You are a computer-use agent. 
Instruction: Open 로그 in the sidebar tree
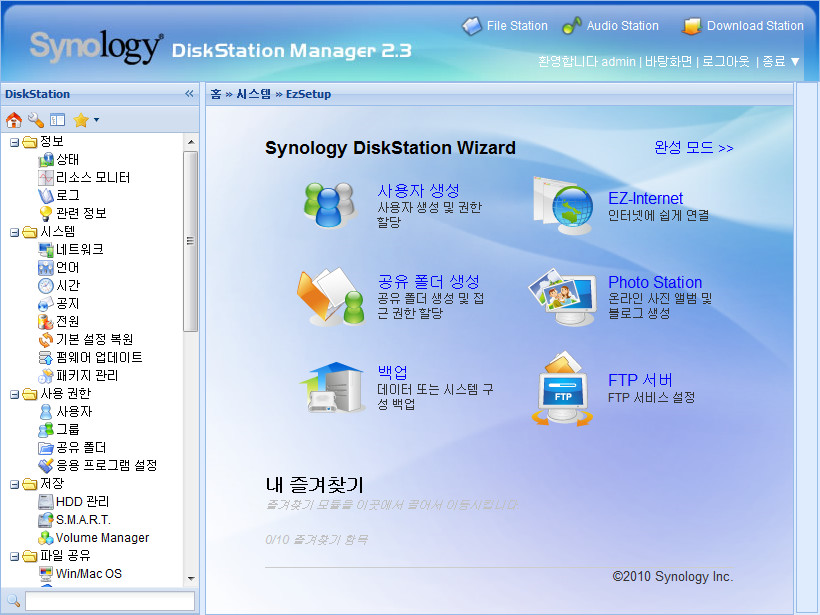point(68,195)
